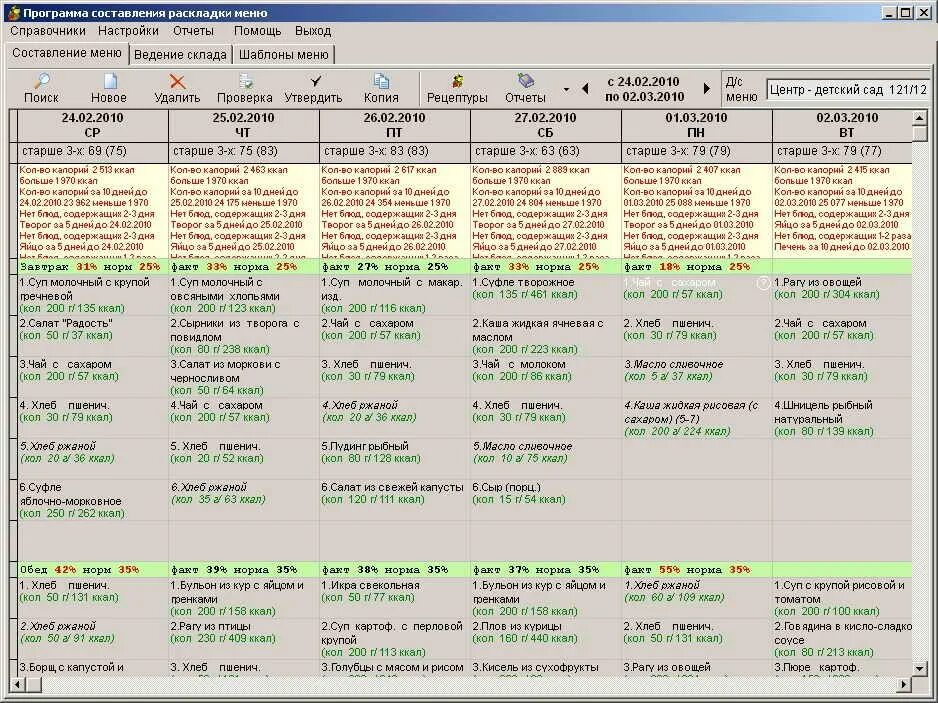The height and width of the screenshot is (703, 938).
Task: Select the 24.02.2010 СР column header
Action: coord(93,125)
